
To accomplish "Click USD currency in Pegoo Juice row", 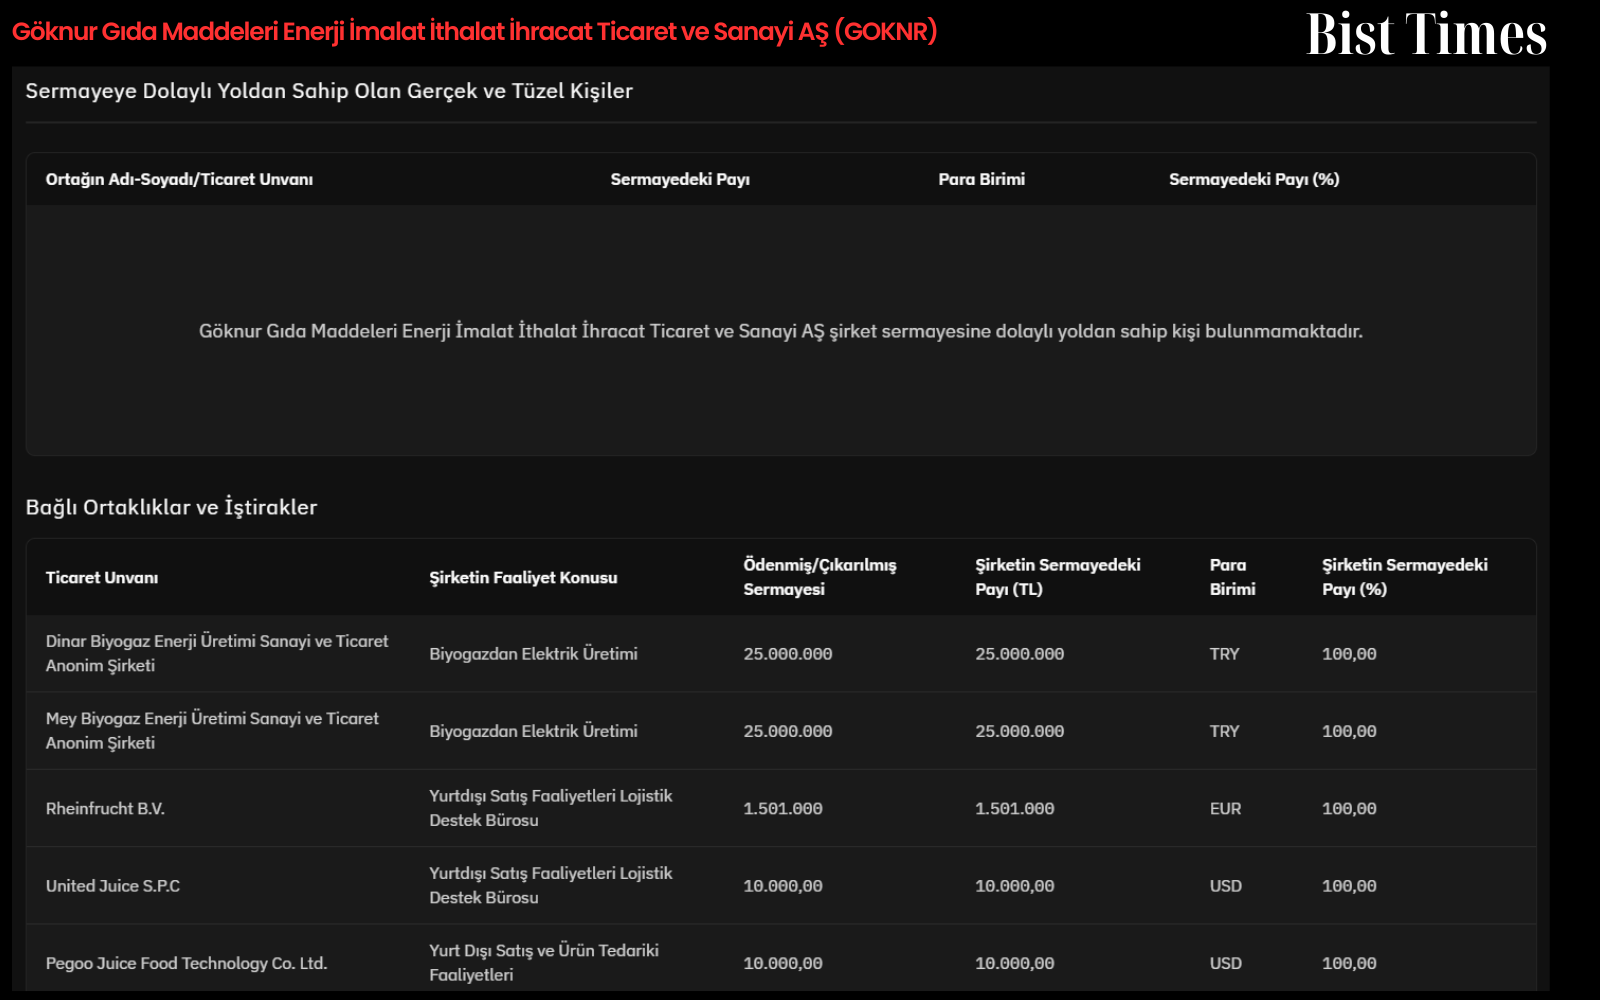I will (1226, 963).
